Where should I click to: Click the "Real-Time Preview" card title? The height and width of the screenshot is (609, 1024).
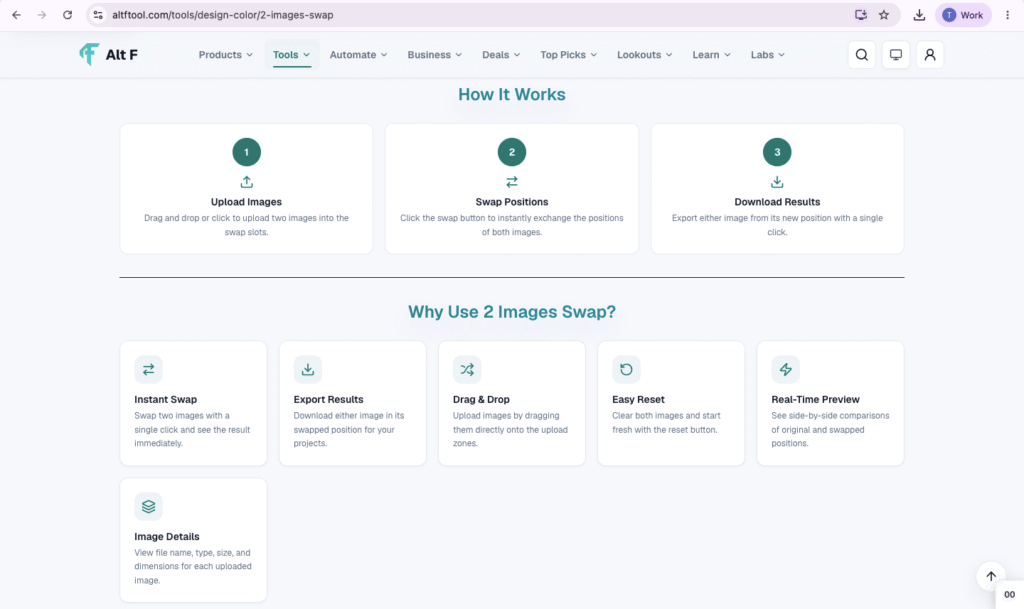(815, 399)
